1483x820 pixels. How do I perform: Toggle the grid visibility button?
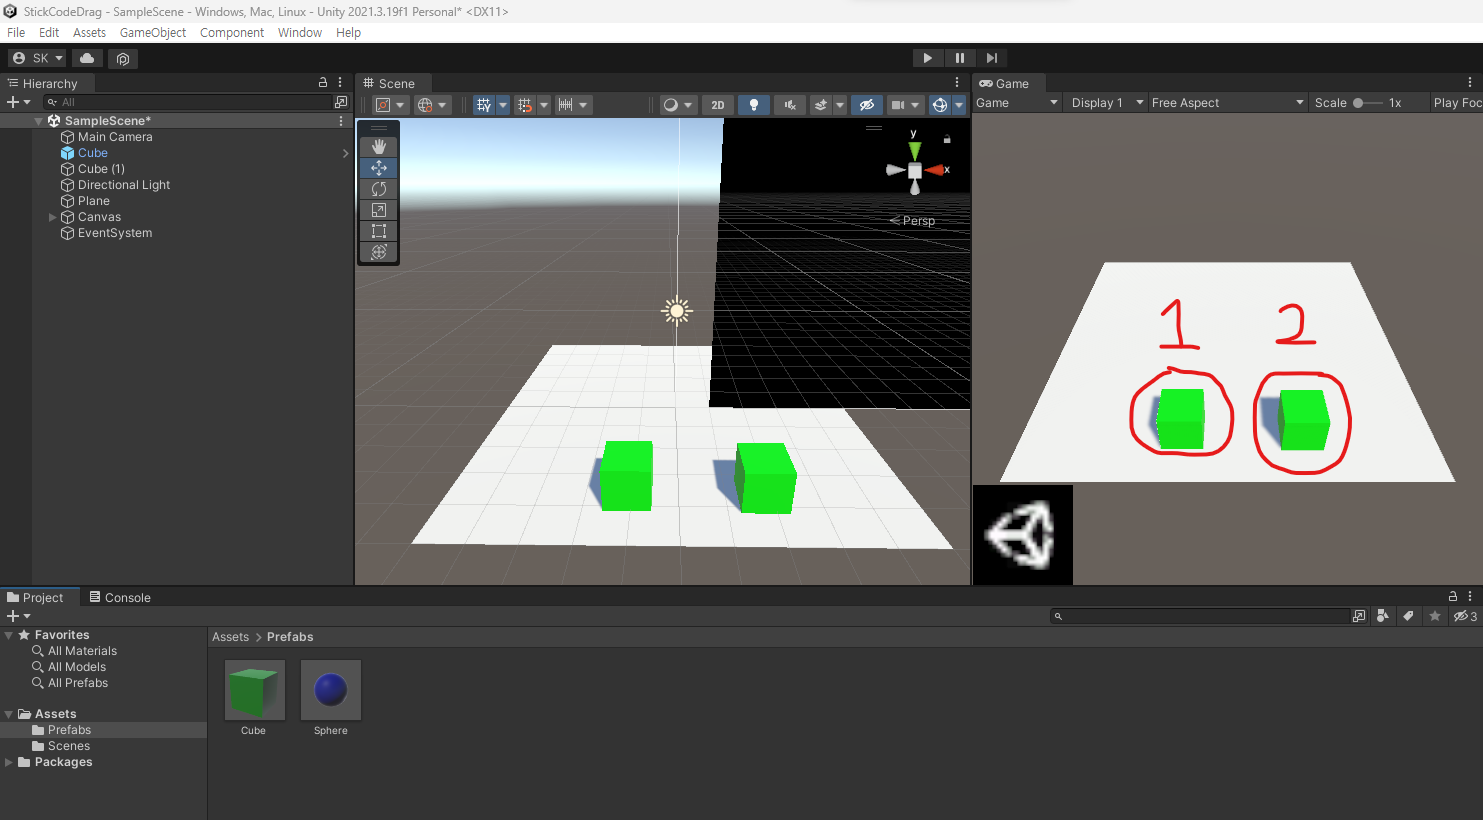(x=484, y=105)
